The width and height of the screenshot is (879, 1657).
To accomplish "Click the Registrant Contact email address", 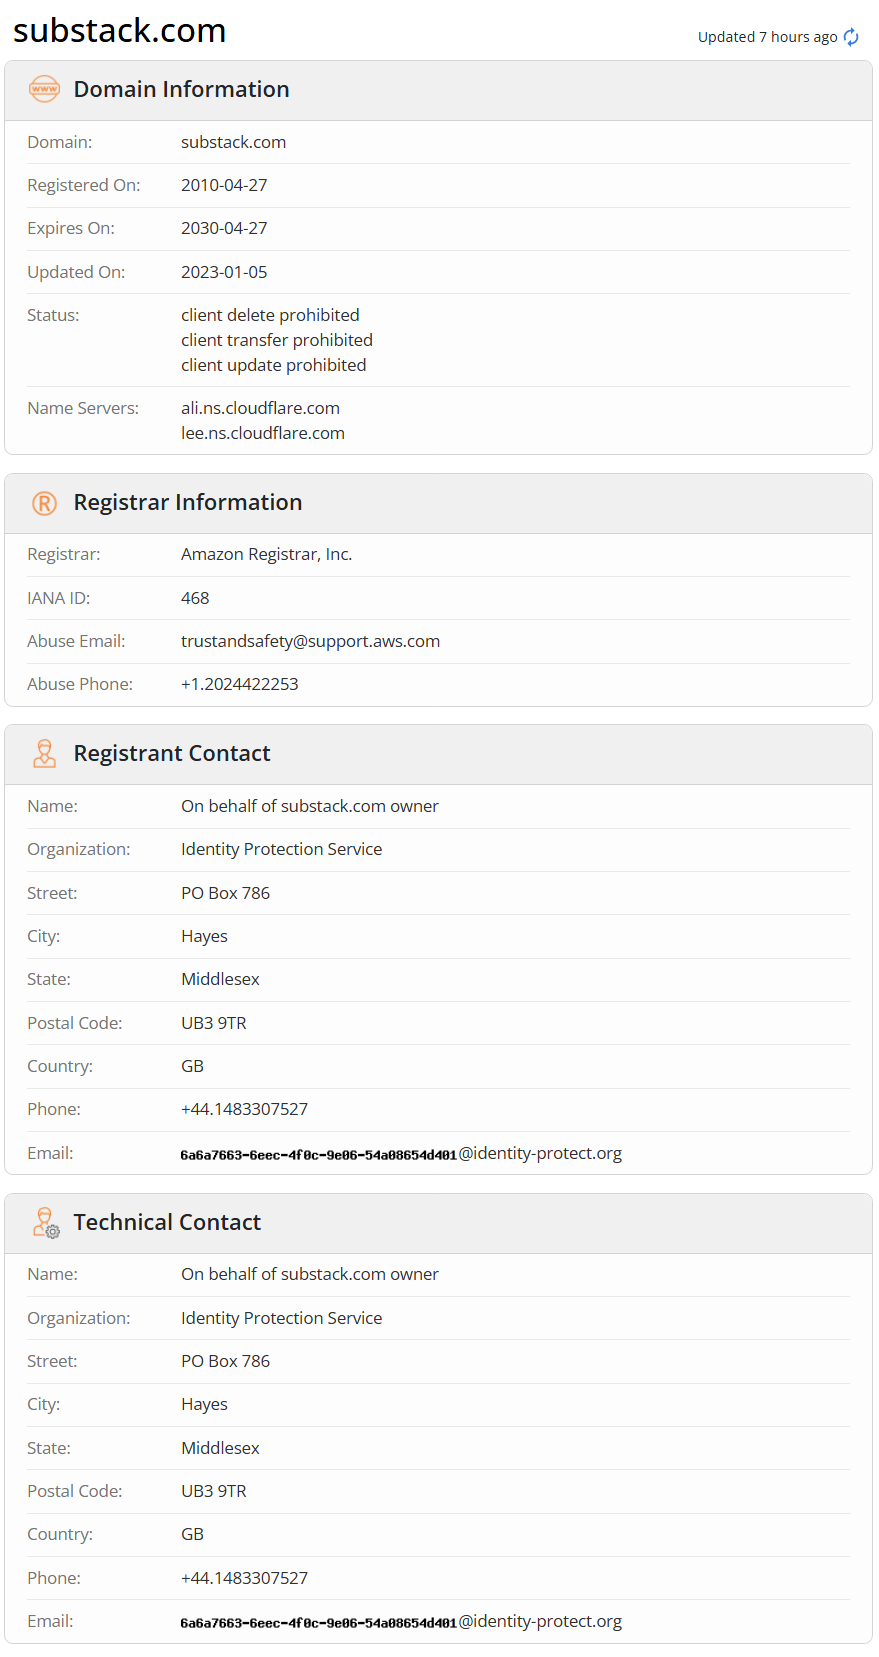I will [x=401, y=1153].
